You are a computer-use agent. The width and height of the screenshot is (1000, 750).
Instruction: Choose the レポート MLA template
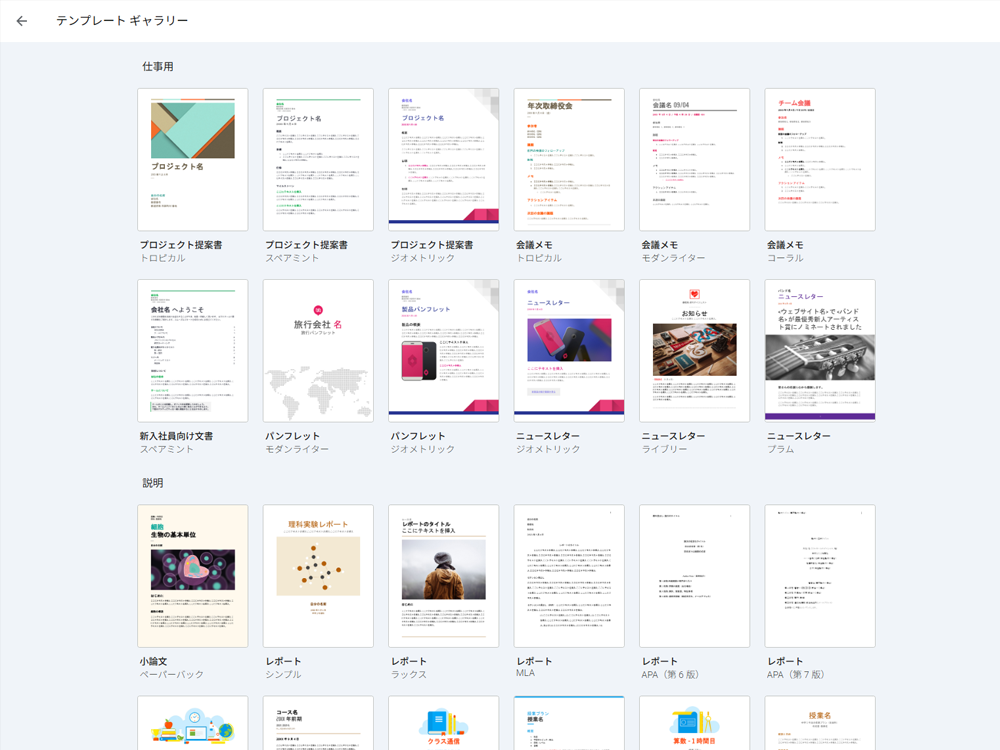tap(569, 576)
